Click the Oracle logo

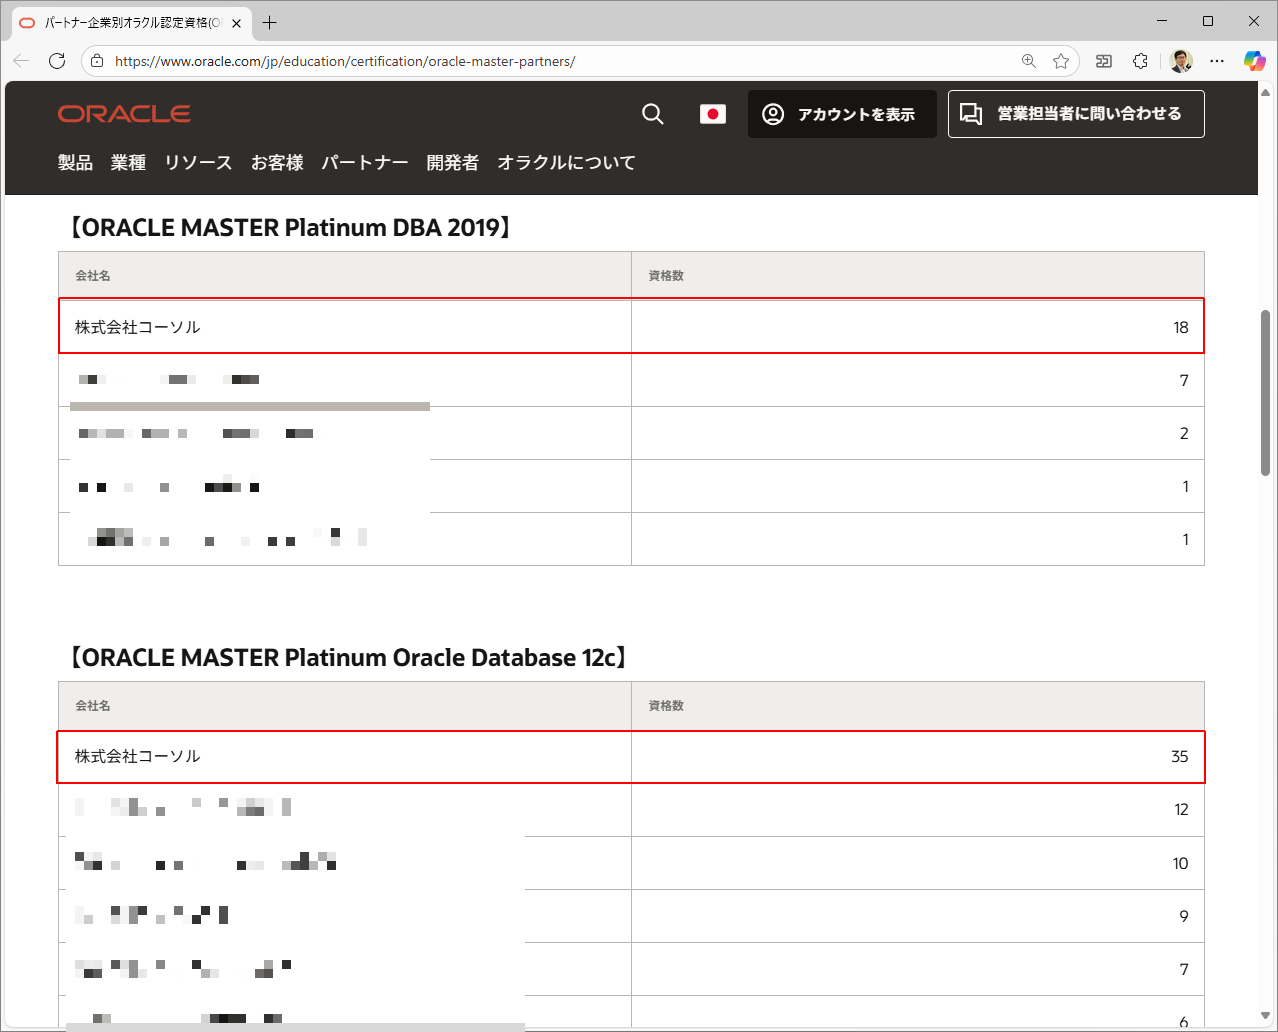tap(124, 114)
